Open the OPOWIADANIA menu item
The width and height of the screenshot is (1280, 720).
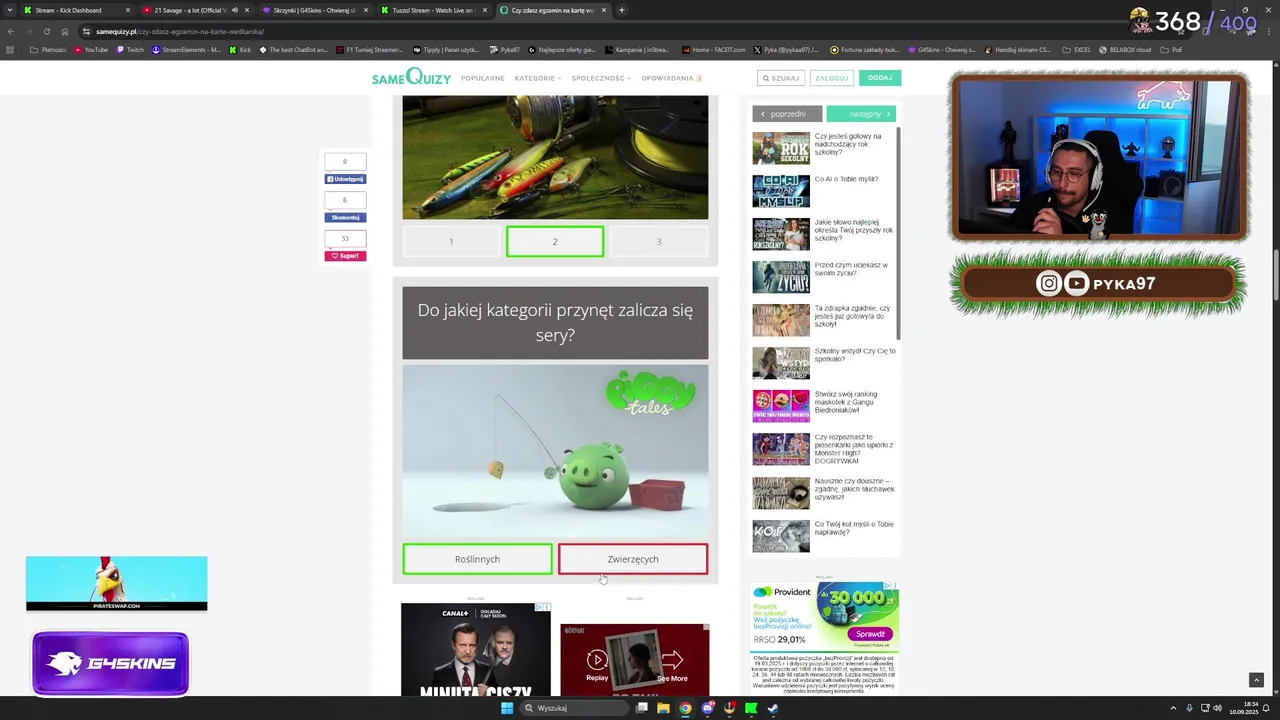671,78
